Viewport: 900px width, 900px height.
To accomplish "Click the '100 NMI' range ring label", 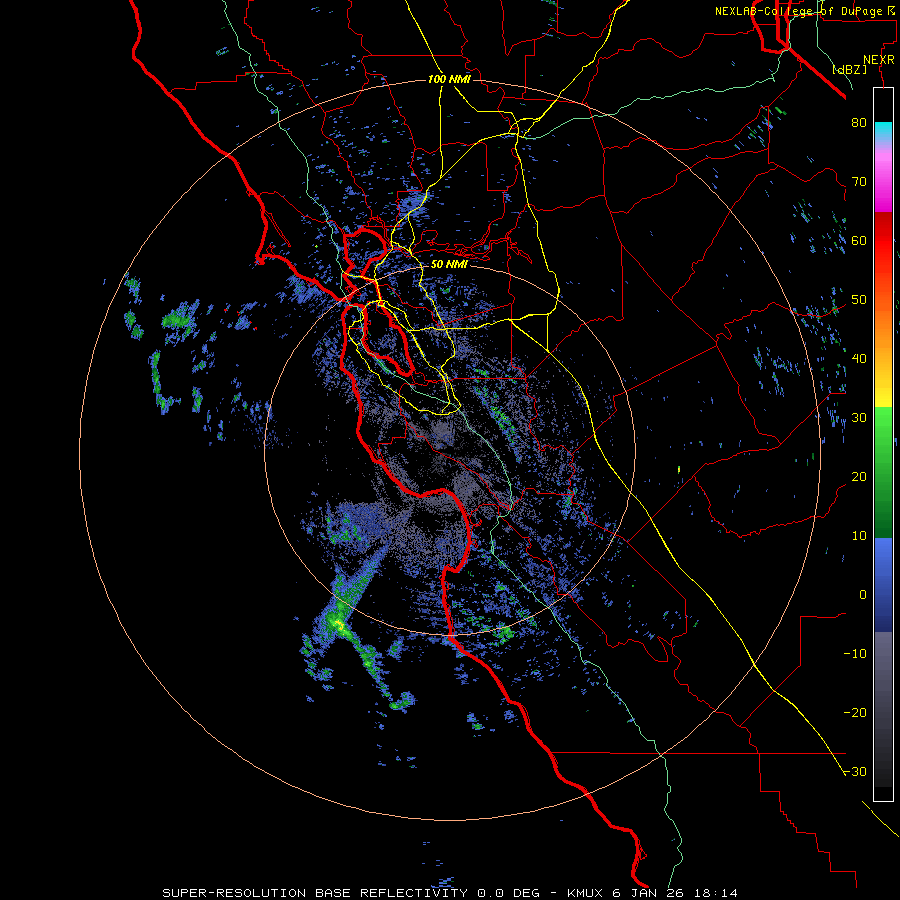I will pos(449,79).
